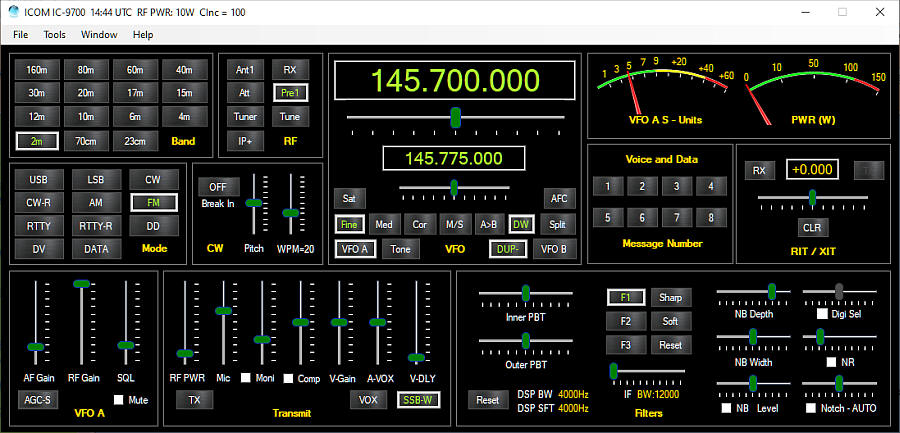Switch to VFO B
Viewport: 900px width, 433px height.
pos(553,250)
